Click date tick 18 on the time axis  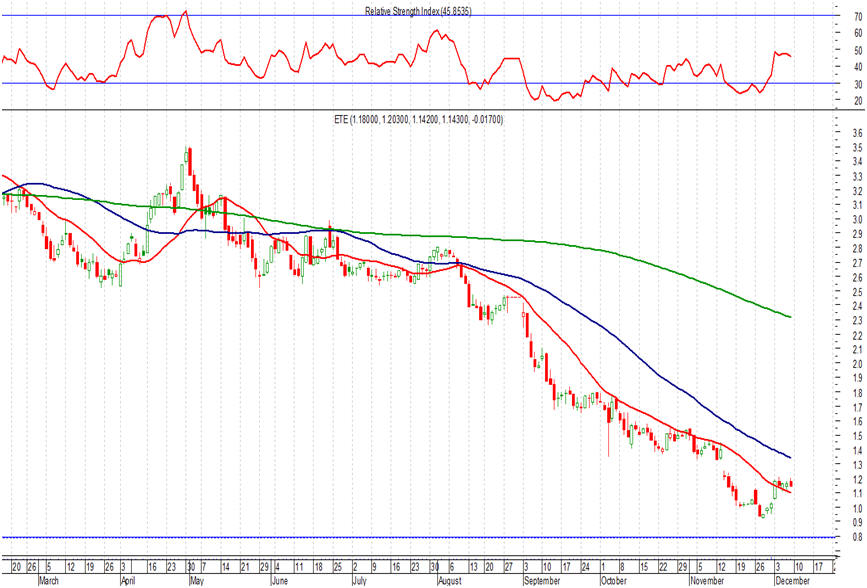(318, 567)
